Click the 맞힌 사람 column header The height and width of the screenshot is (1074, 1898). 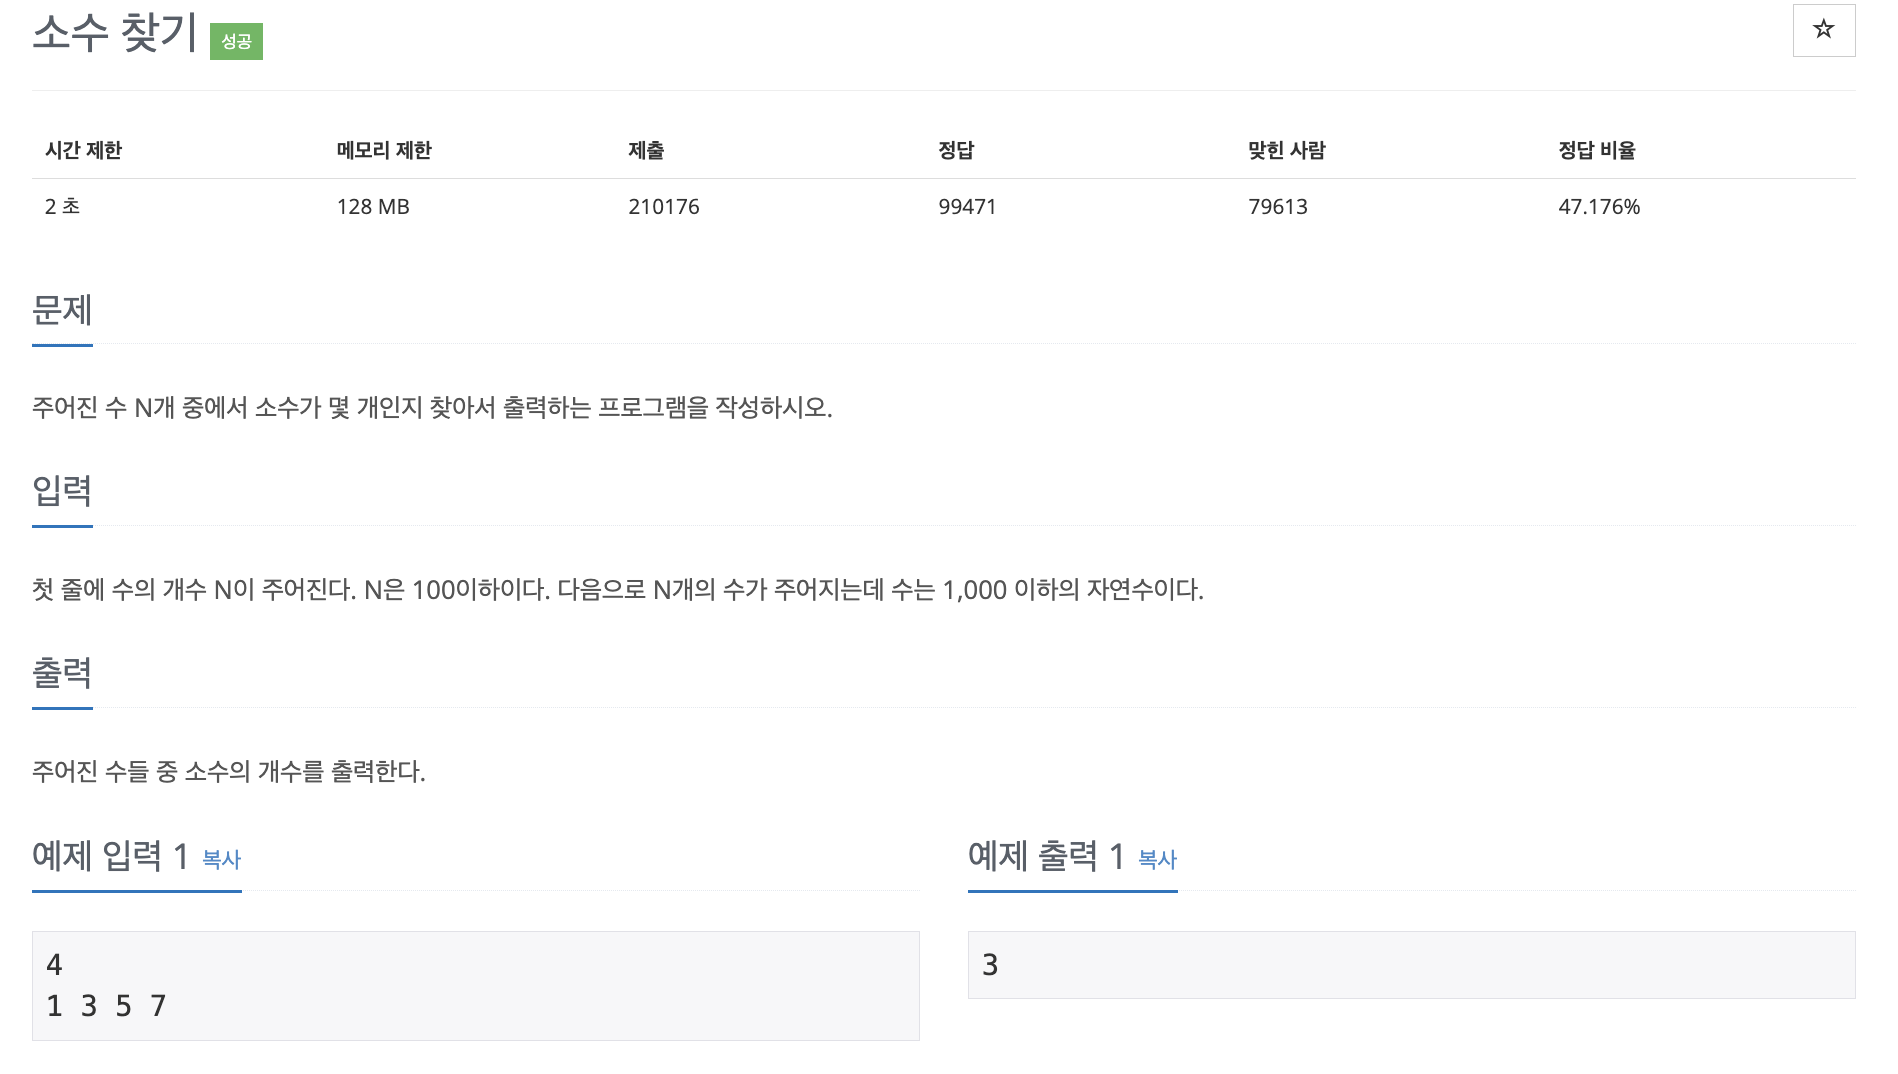pos(1287,150)
